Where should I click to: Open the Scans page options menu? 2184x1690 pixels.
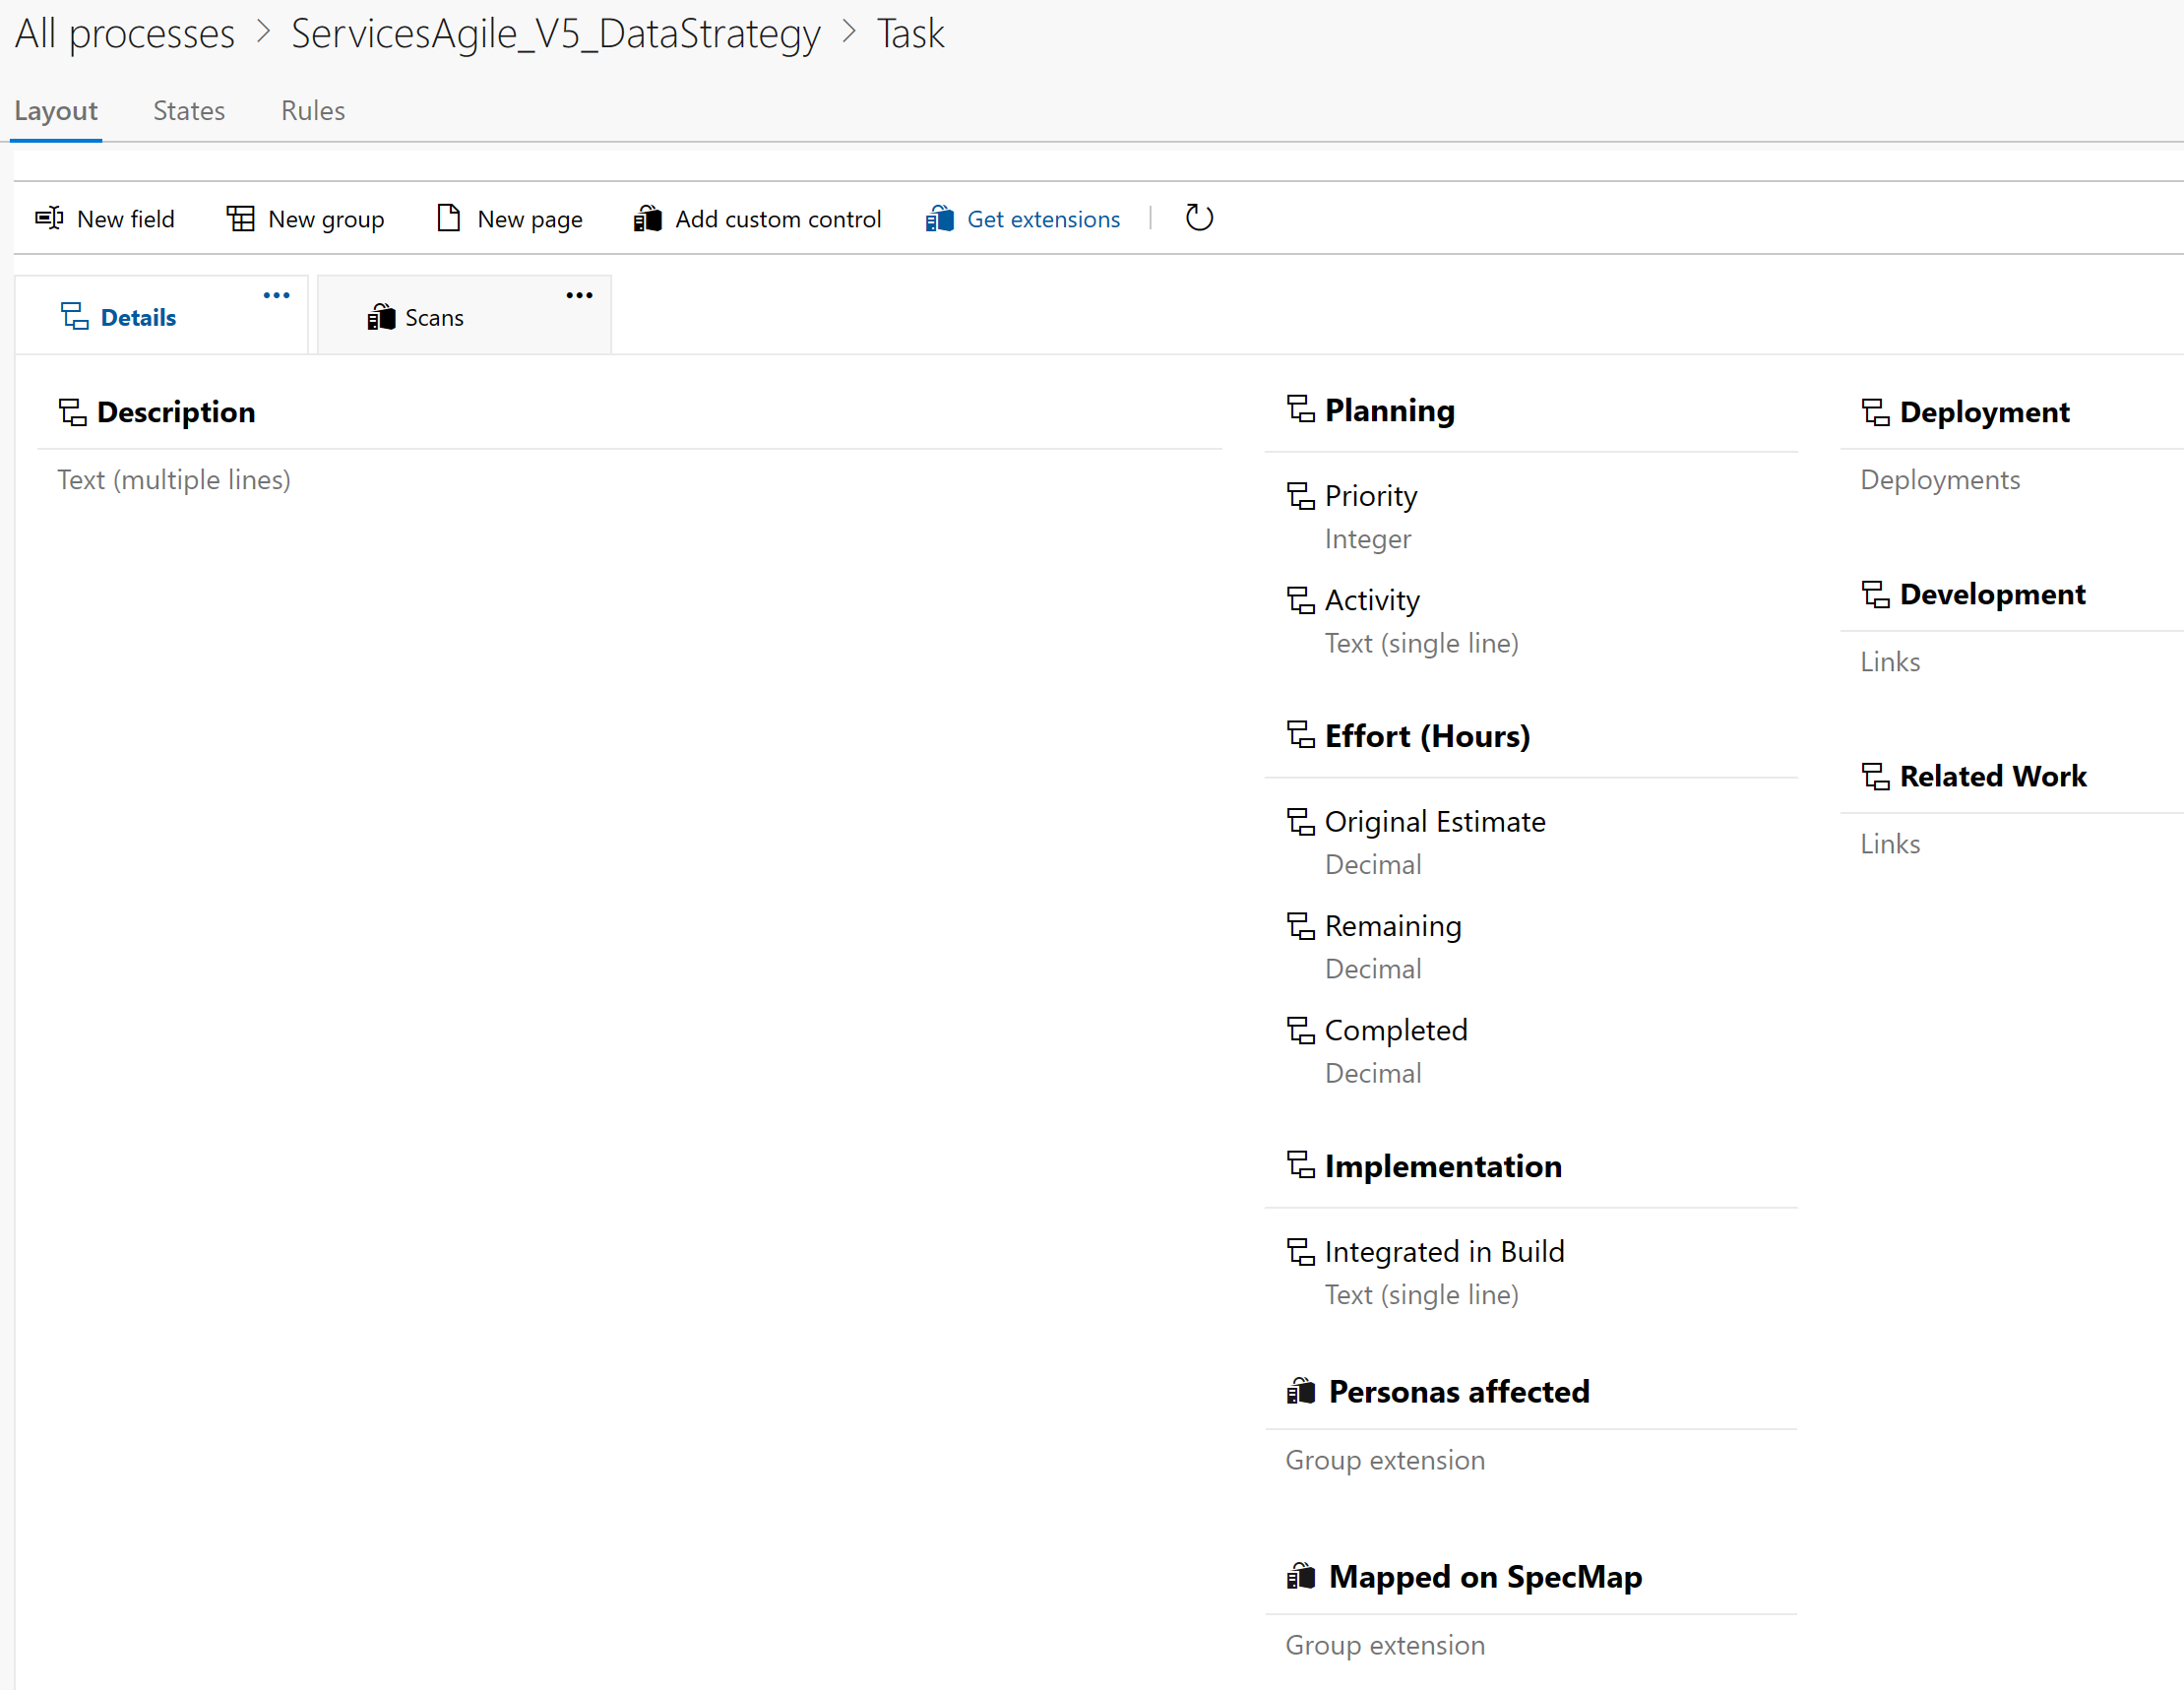coord(579,293)
